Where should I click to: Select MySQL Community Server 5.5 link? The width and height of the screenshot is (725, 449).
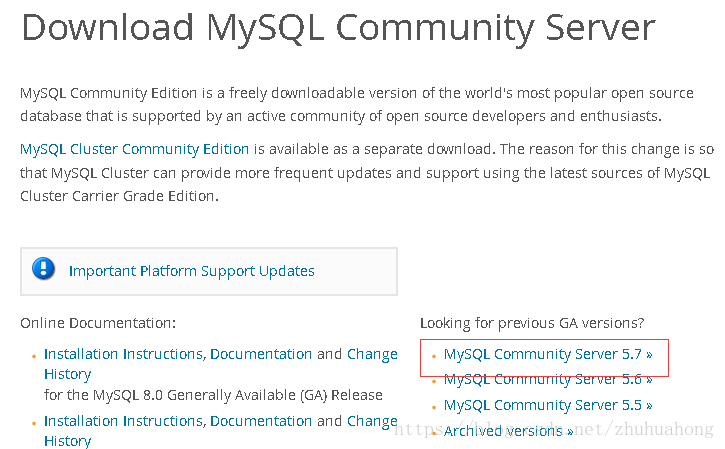548,405
